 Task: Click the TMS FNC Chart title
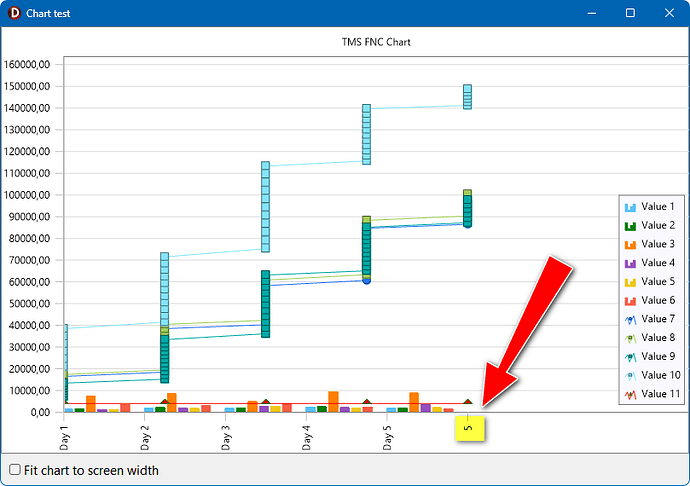click(x=376, y=42)
